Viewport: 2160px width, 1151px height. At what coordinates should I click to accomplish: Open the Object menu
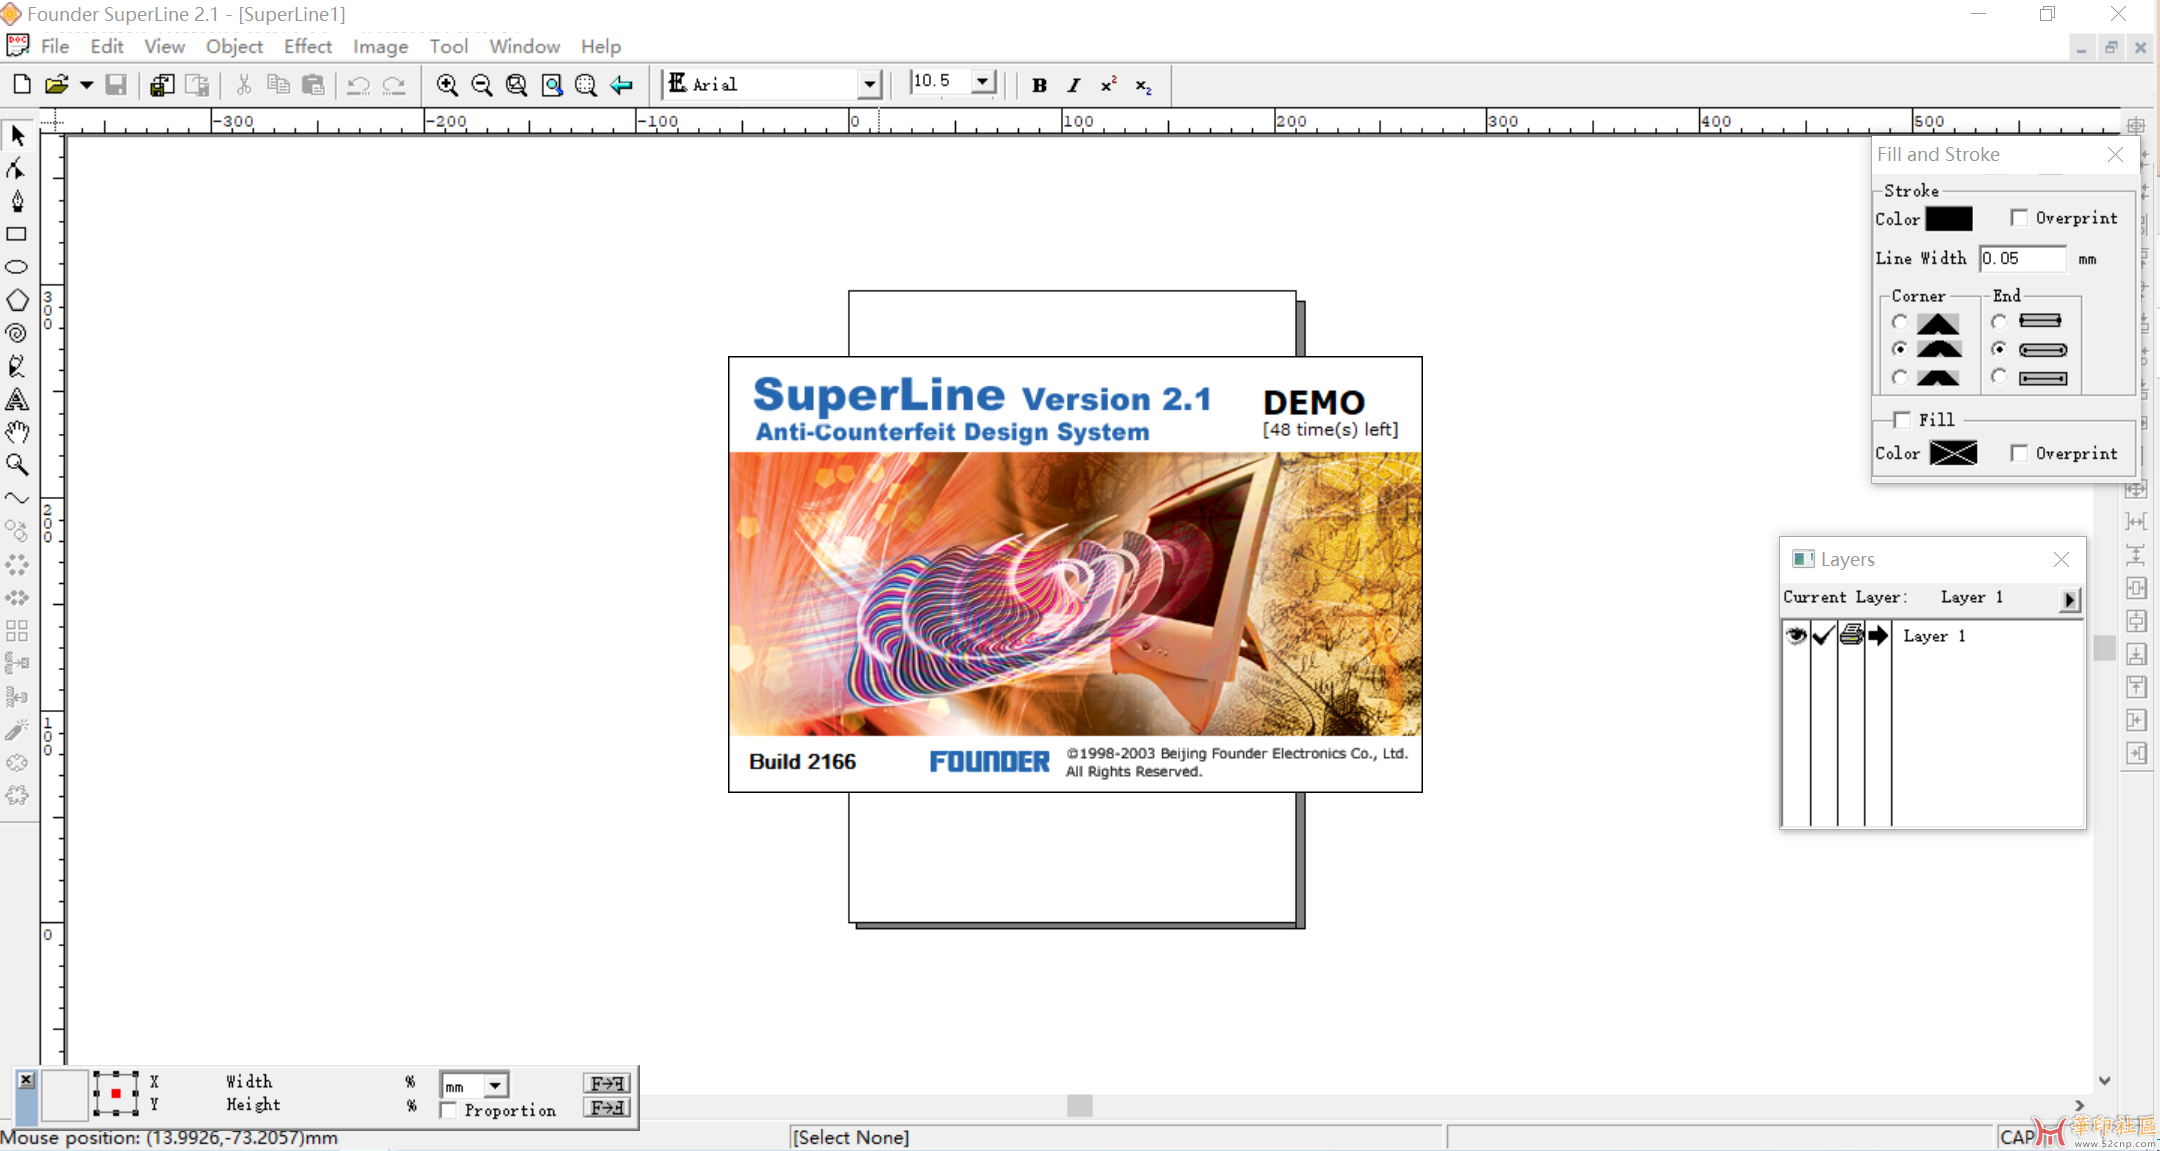click(234, 46)
